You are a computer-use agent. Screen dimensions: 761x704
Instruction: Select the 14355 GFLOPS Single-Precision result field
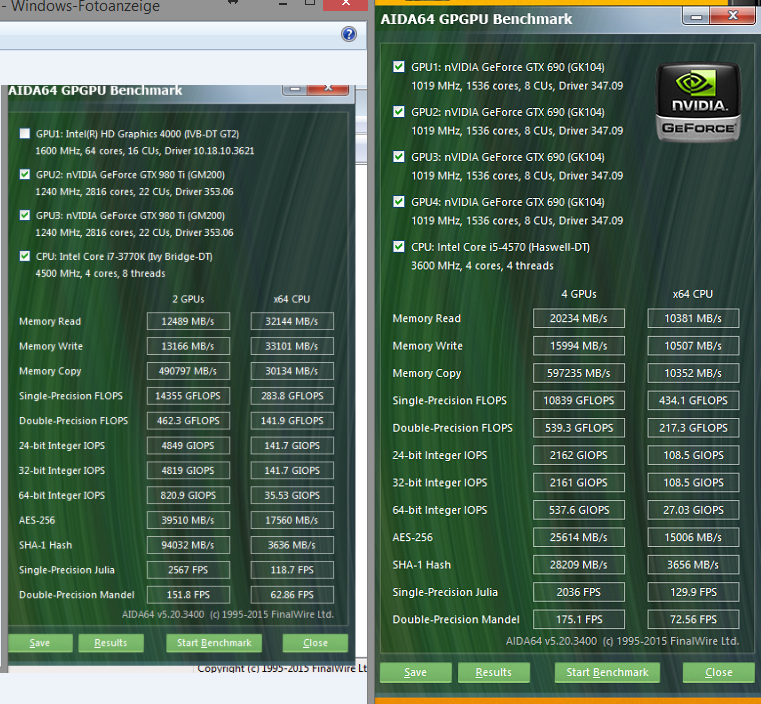[x=188, y=396]
